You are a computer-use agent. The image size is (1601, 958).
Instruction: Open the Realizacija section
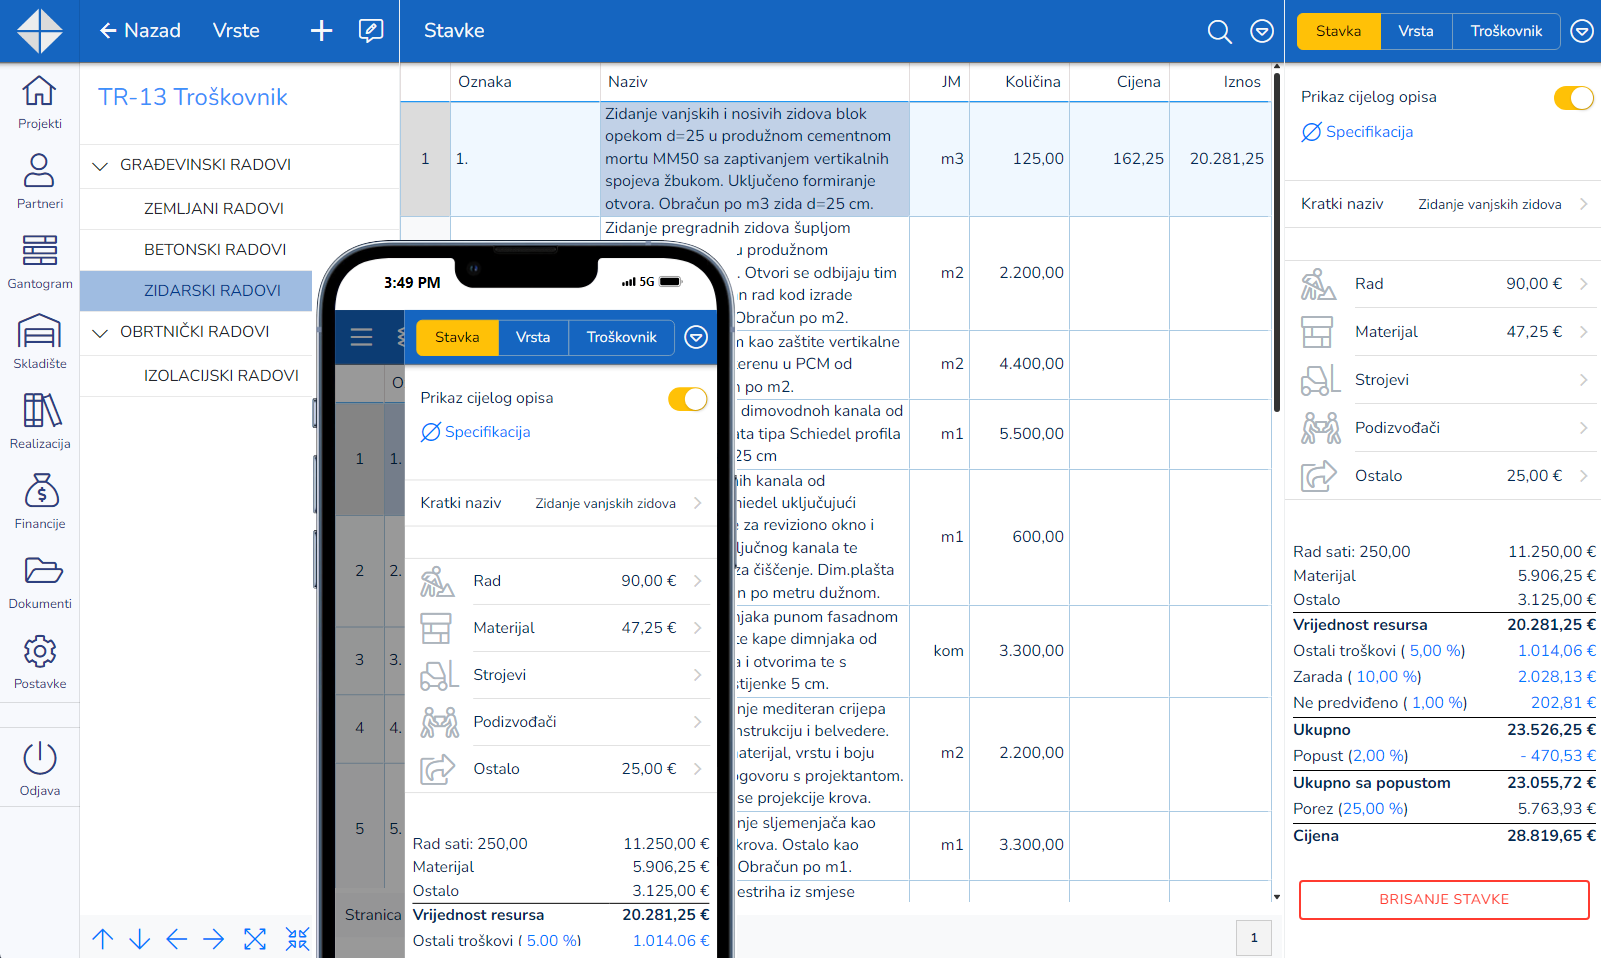coord(40,420)
